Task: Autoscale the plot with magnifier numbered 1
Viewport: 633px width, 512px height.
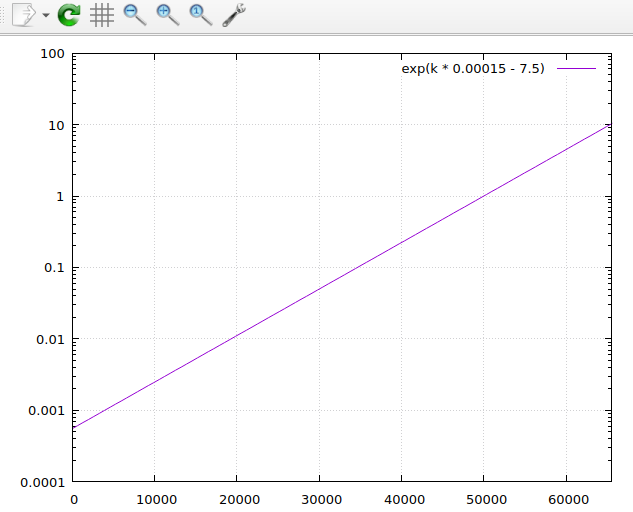Action: [x=201, y=15]
